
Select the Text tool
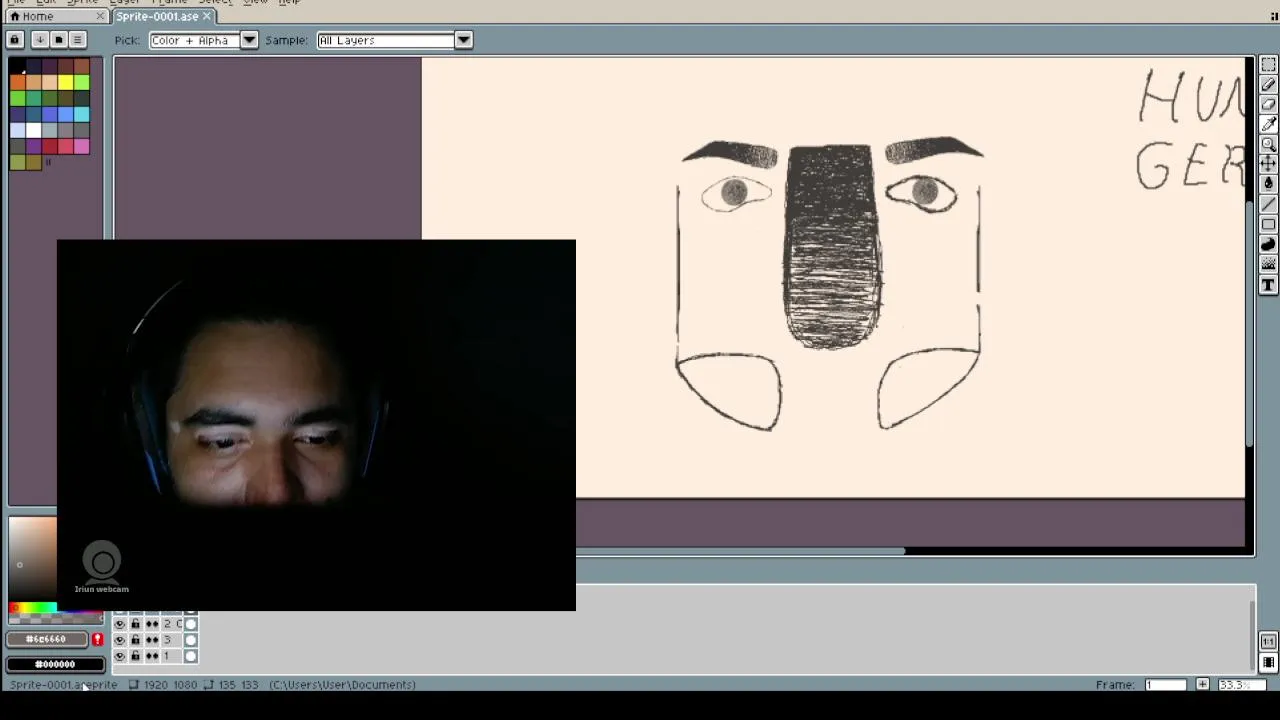1268,285
